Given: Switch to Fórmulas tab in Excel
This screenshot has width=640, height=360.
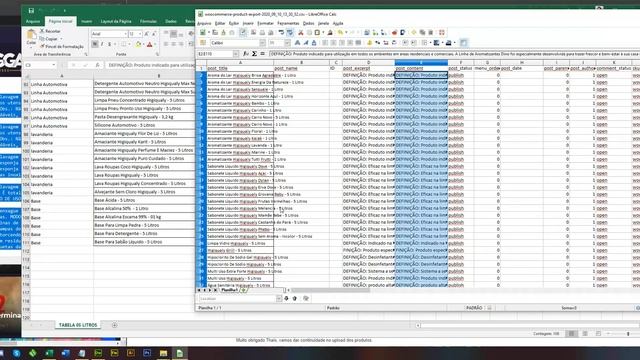Looking at the screenshot, I should tap(148, 21).
